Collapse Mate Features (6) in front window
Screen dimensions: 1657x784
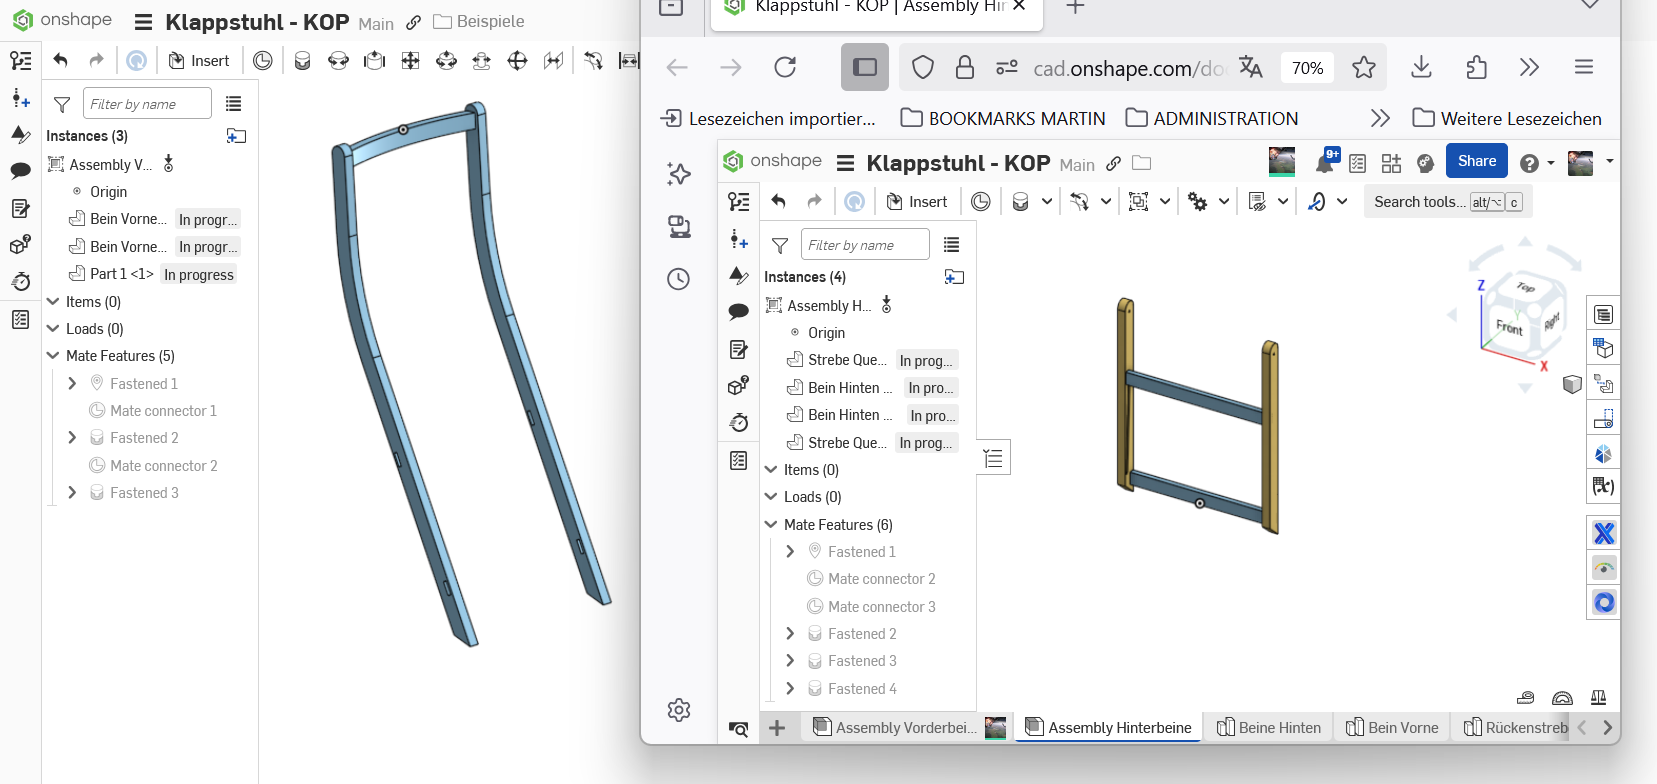[x=771, y=525]
